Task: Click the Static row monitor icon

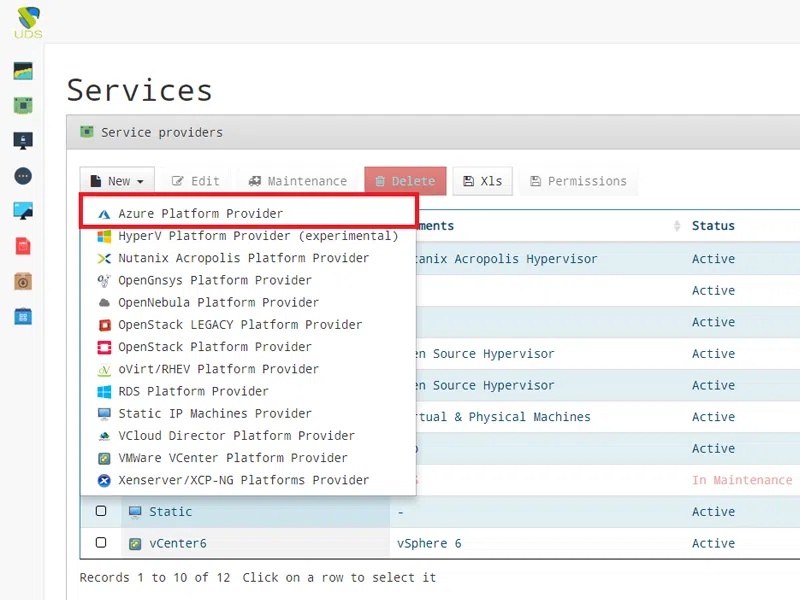Action: click(135, 512)
